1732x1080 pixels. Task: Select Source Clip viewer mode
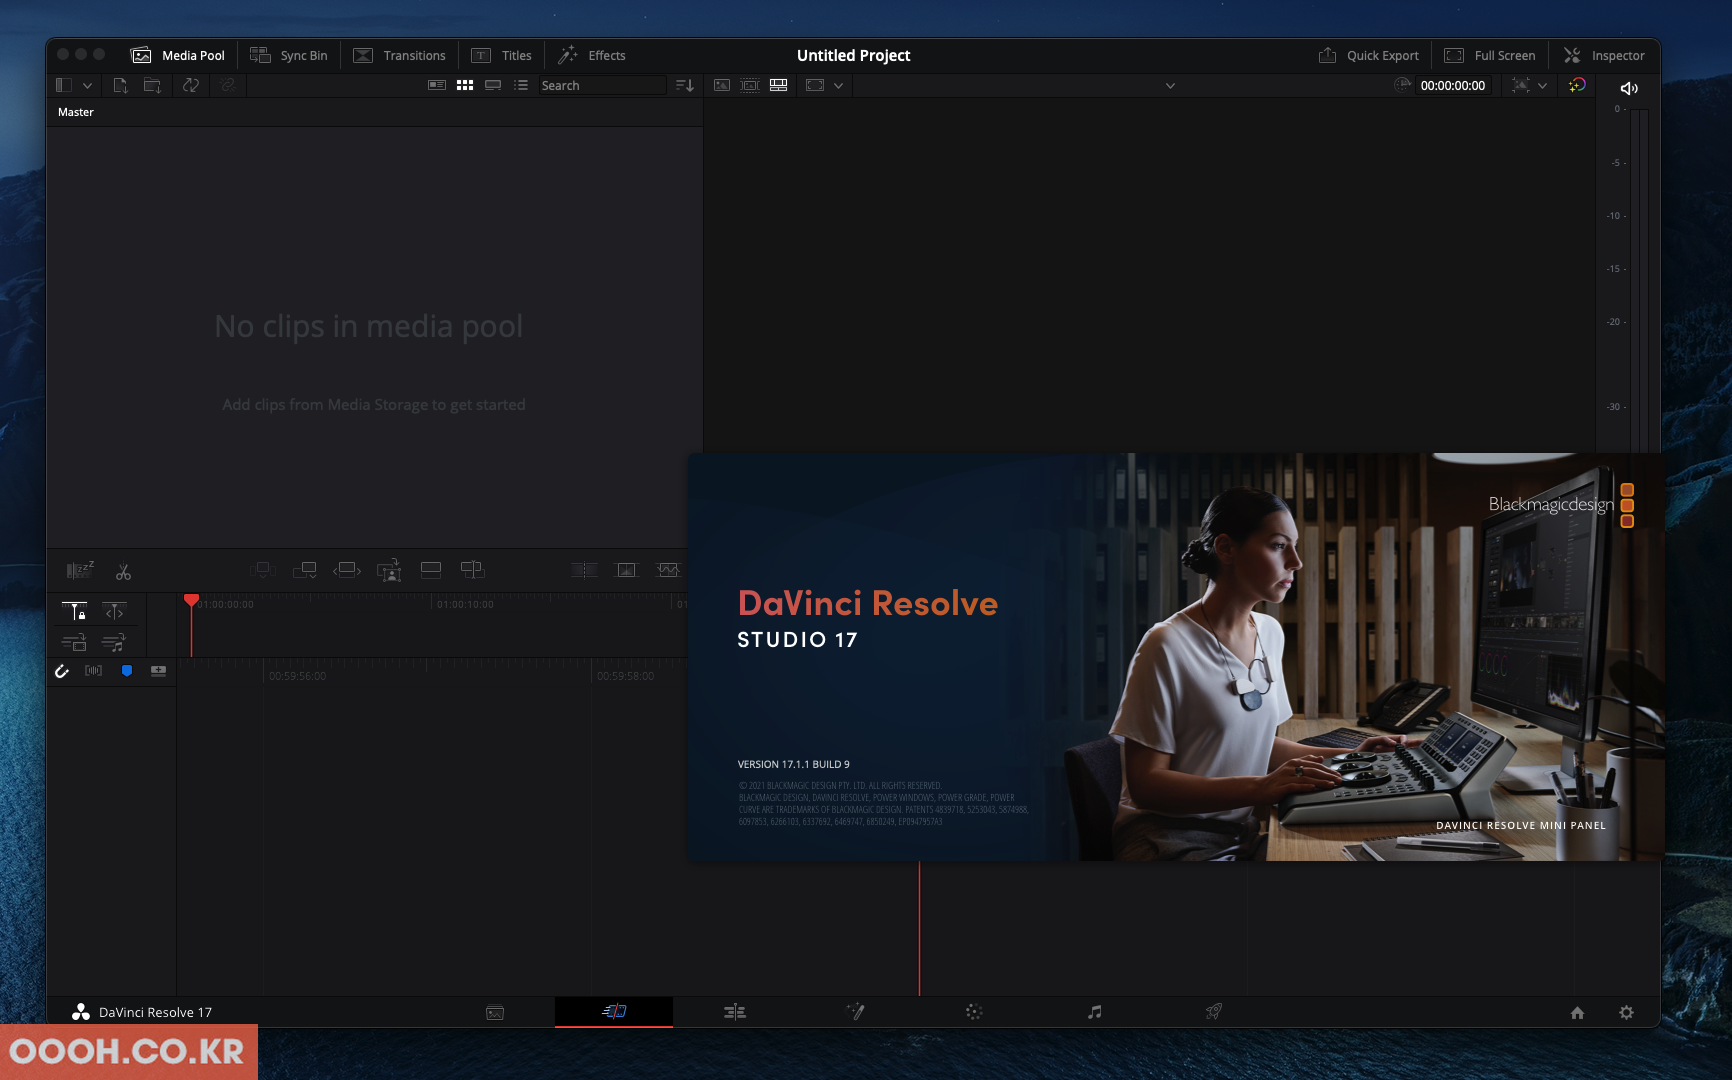tap(722, 86)
